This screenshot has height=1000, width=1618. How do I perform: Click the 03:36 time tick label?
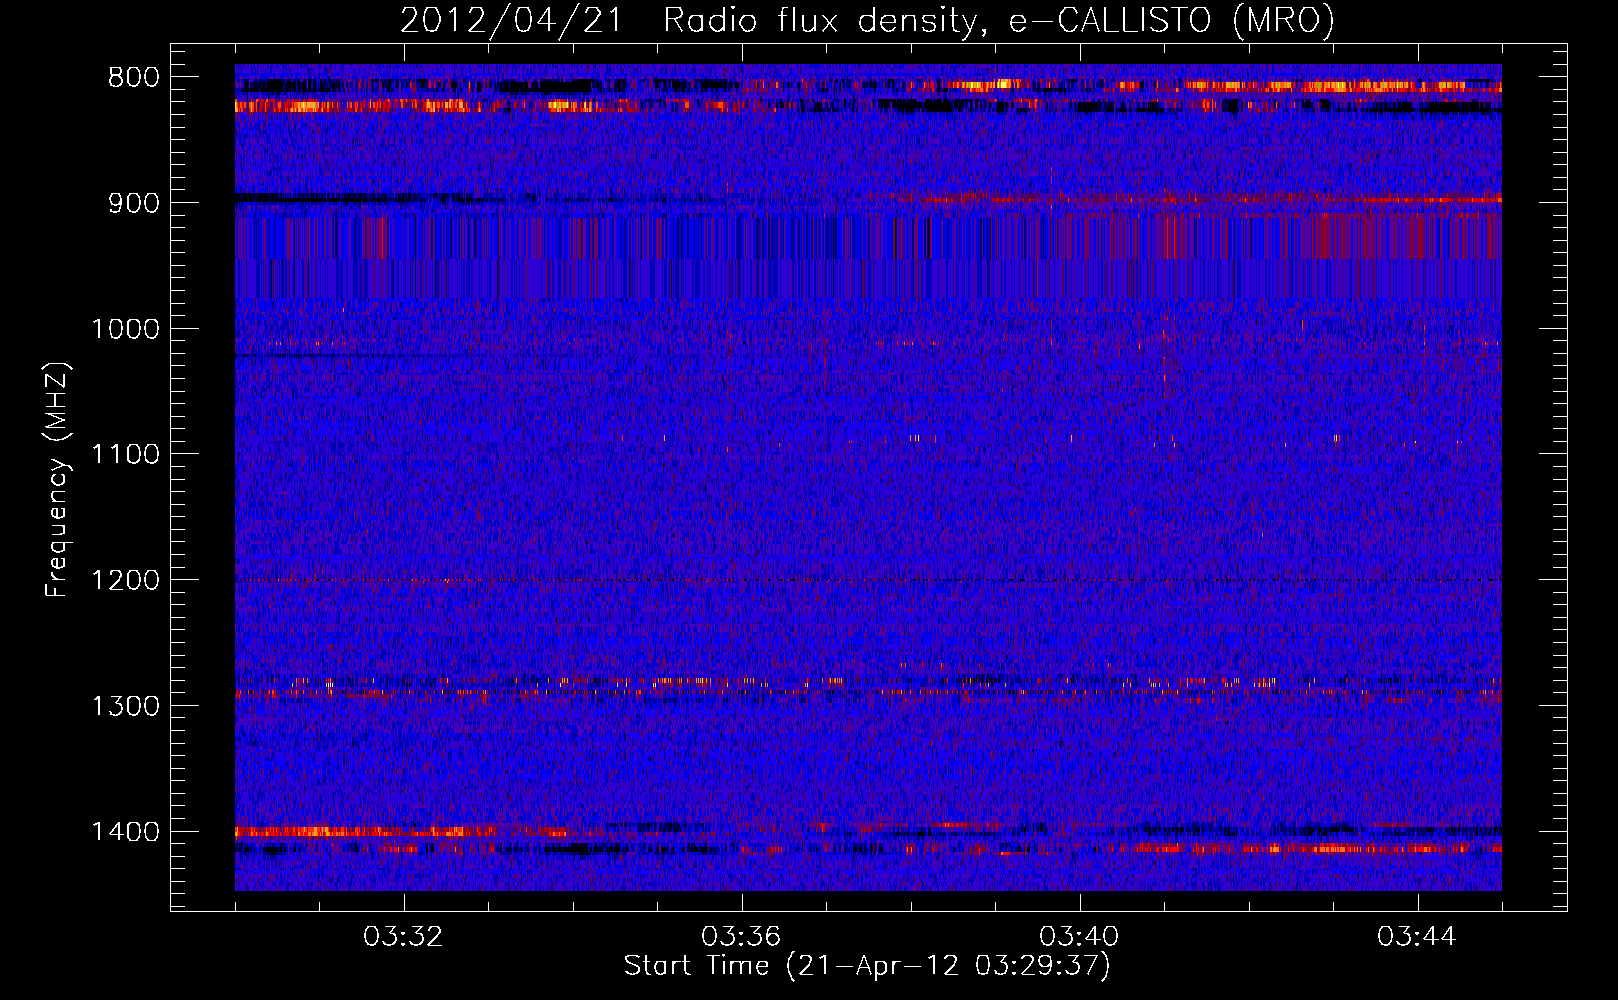tap(741, 937)
